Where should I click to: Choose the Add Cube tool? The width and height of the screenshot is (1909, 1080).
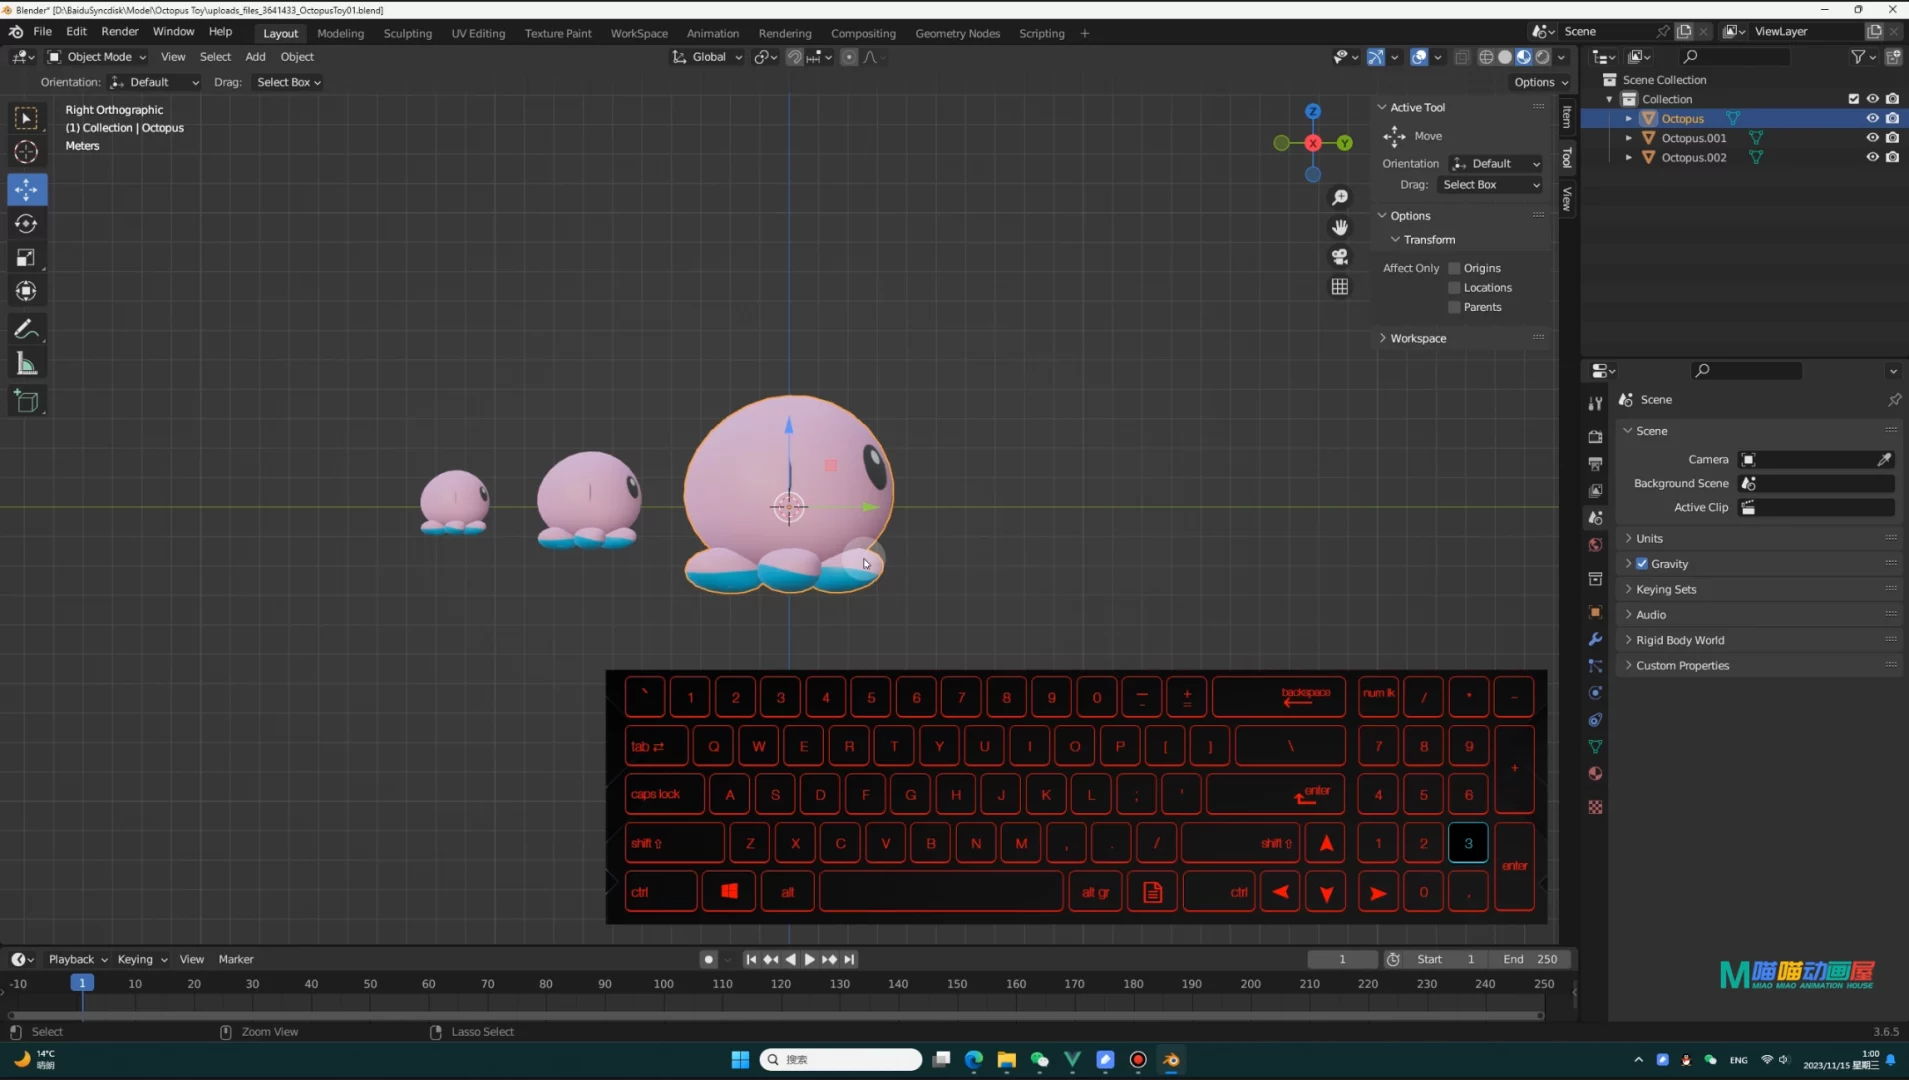pyautogui.click(x=27, y=402)
